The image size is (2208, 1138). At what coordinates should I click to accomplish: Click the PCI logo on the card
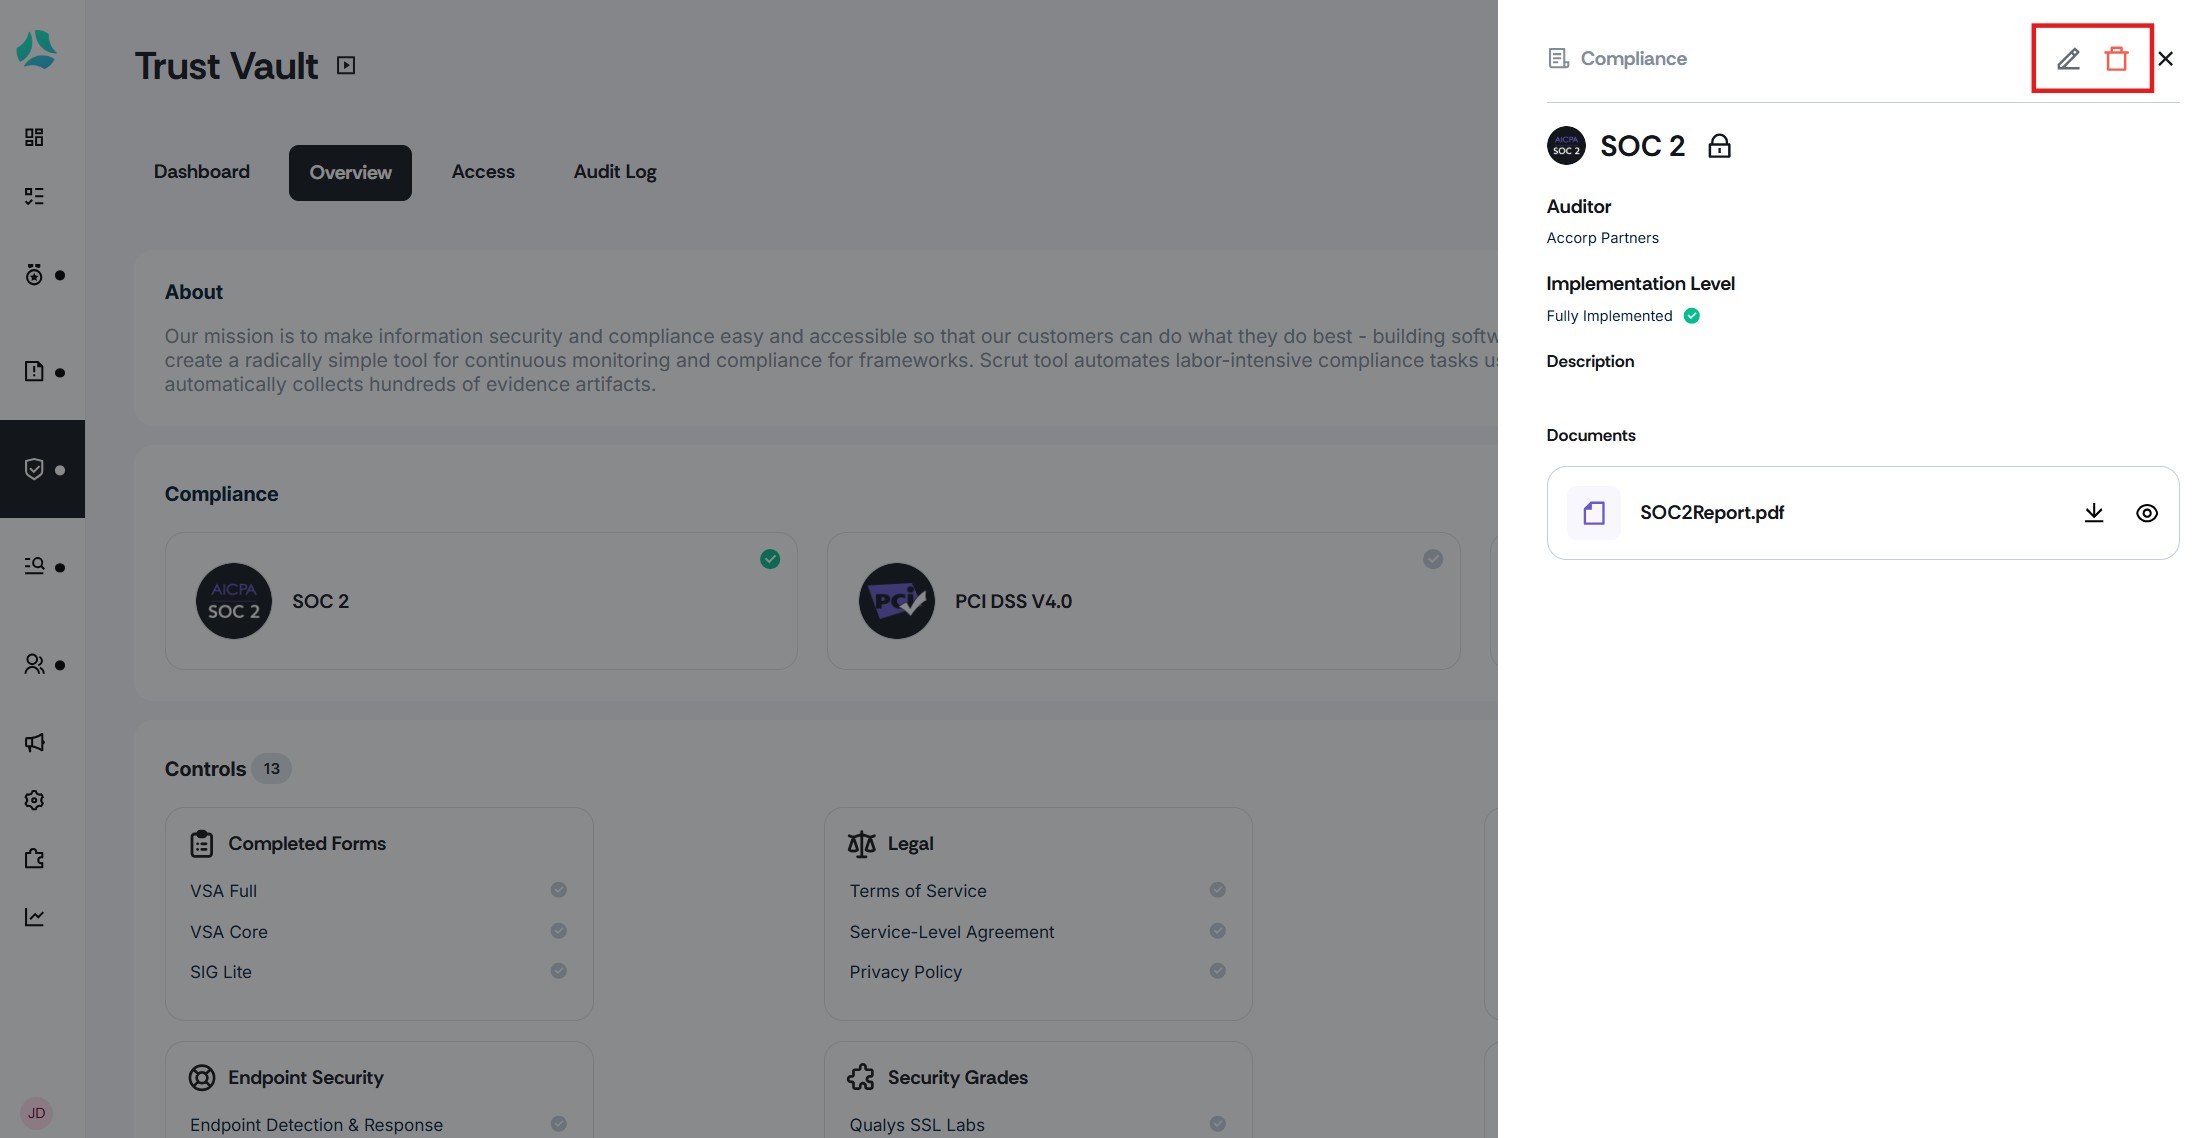pyautogui.click(x=897, y=601)
